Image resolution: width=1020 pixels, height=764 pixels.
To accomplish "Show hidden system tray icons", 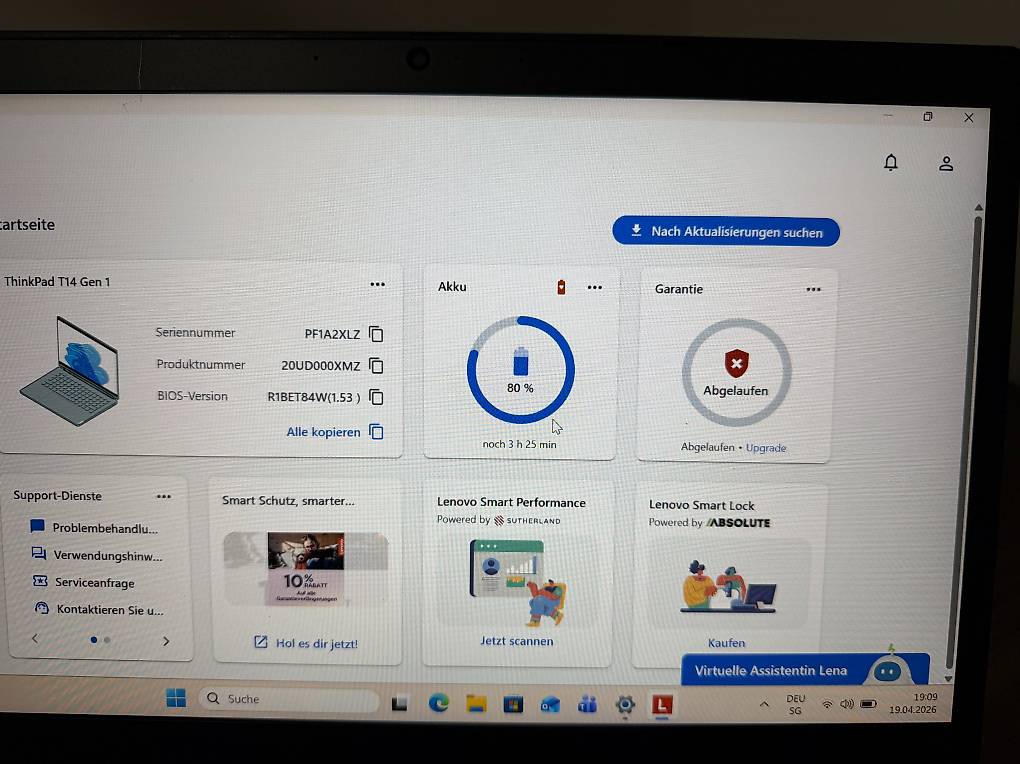I will (x=764, y=704).
